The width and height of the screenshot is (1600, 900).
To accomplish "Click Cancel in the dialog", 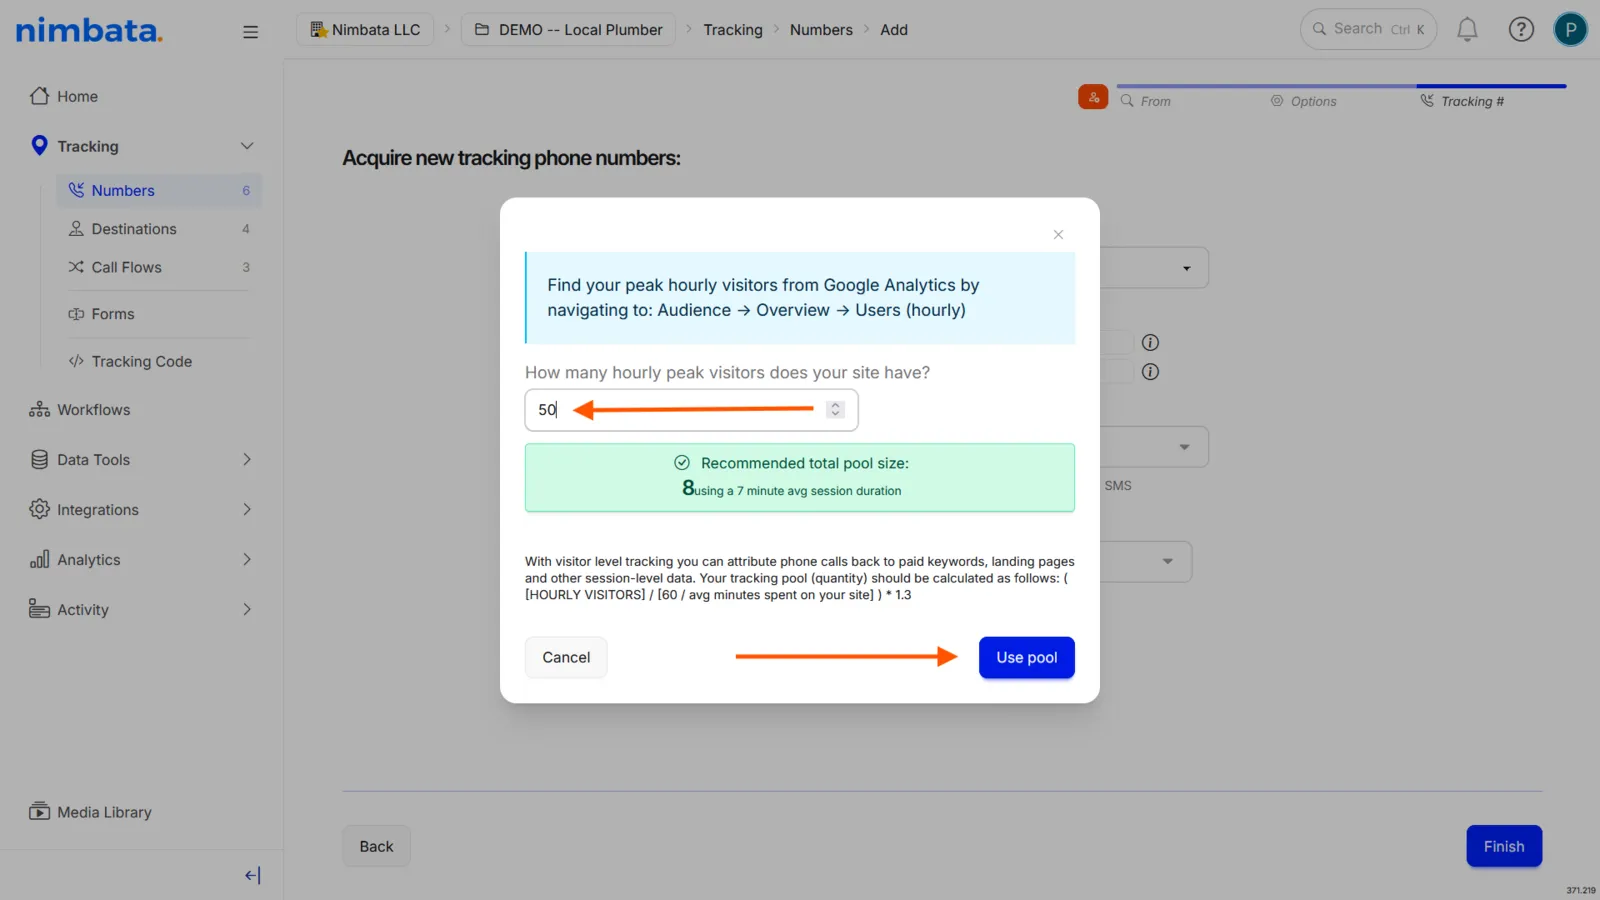I will pos(566,658).
